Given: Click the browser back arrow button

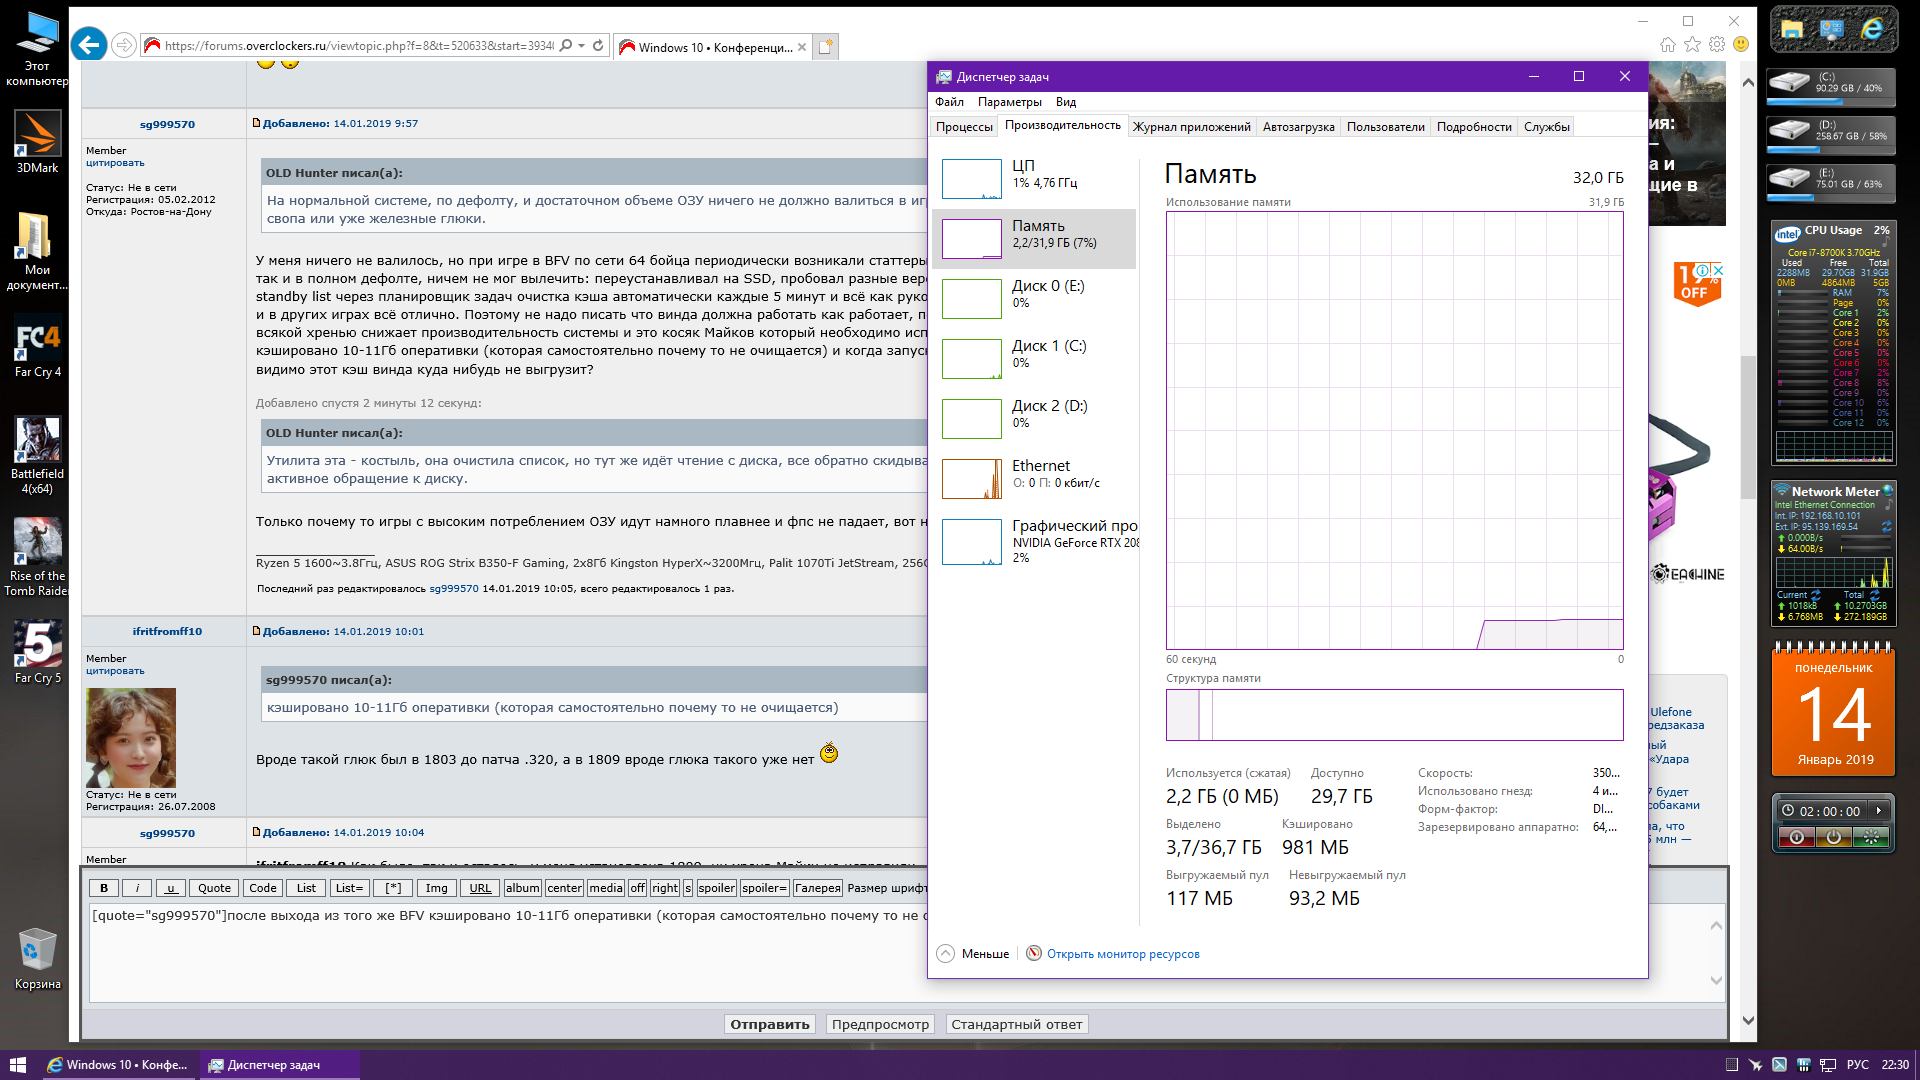Looking at the screenshot, I should pos(89,45).
